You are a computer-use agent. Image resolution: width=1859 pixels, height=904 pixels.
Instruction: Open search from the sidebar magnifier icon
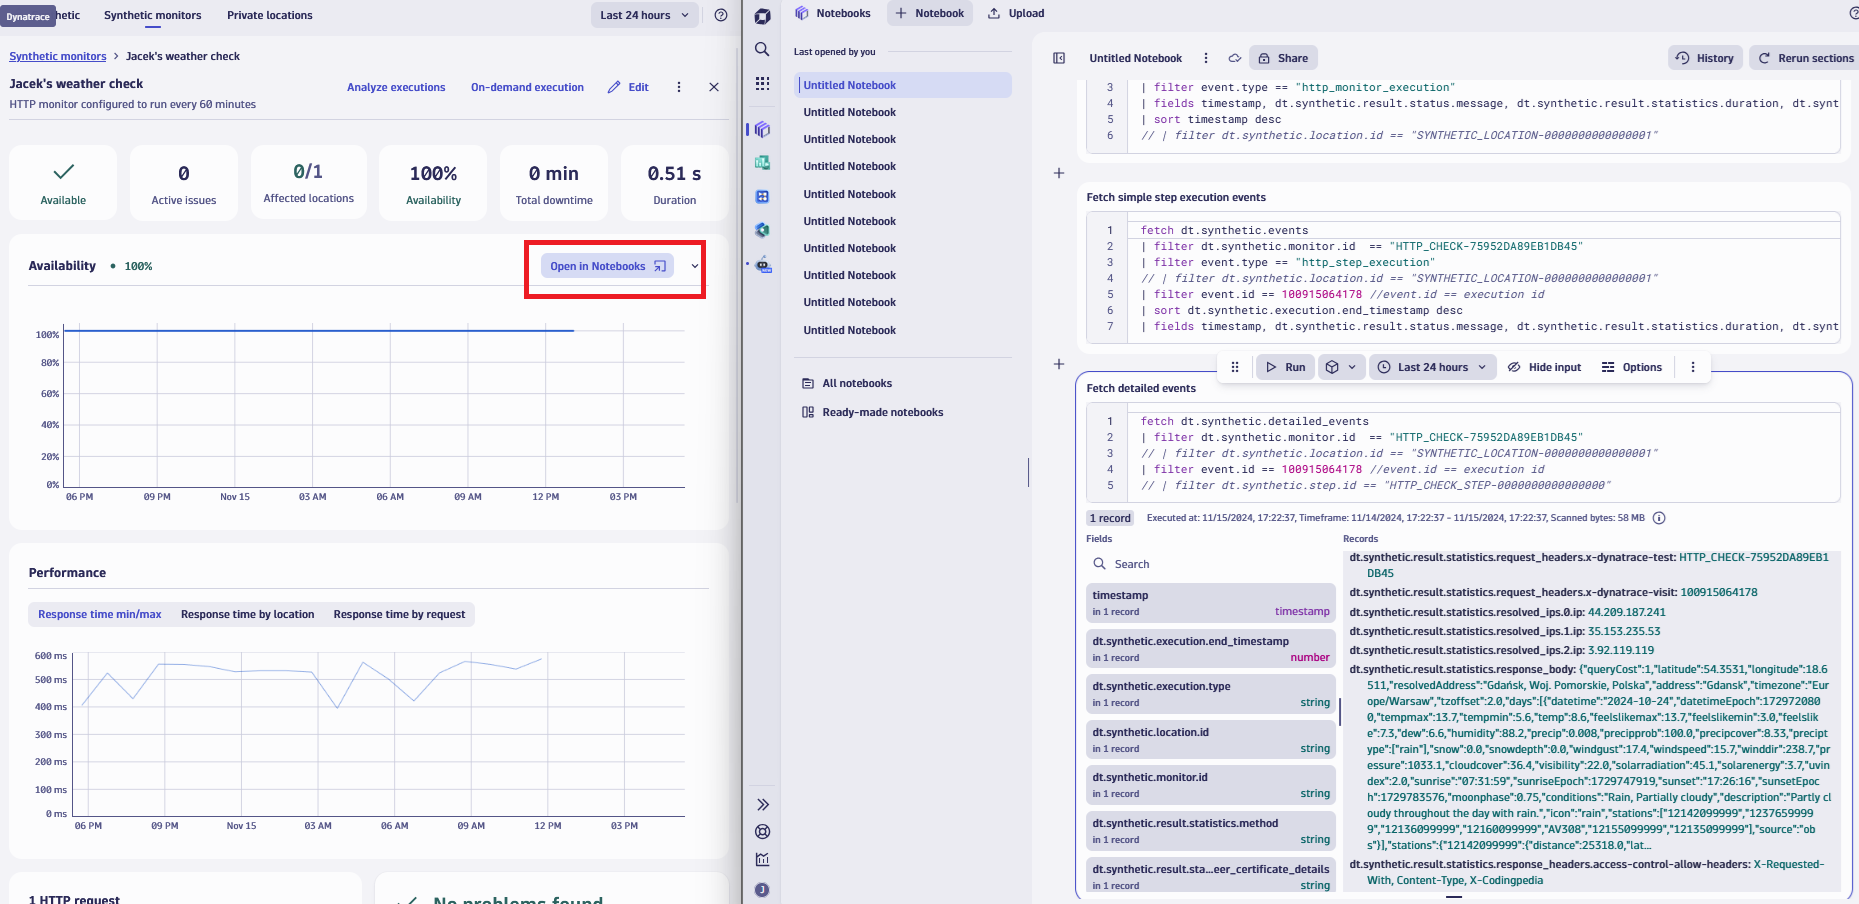[x=762, y=50]
